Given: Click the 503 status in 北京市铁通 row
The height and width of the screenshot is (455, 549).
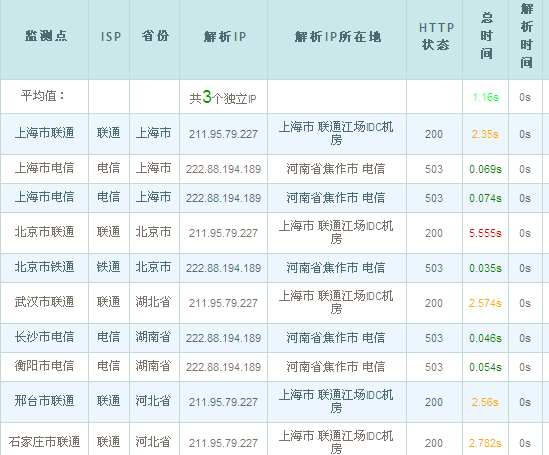Looking at the screenshot, I should pos(434,268).
